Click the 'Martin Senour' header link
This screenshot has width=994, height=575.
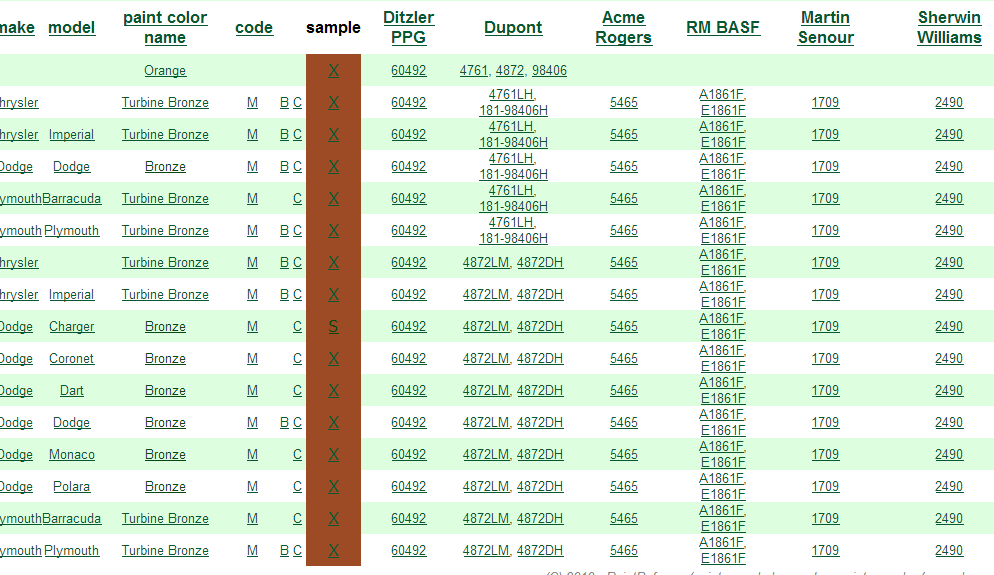825,27
